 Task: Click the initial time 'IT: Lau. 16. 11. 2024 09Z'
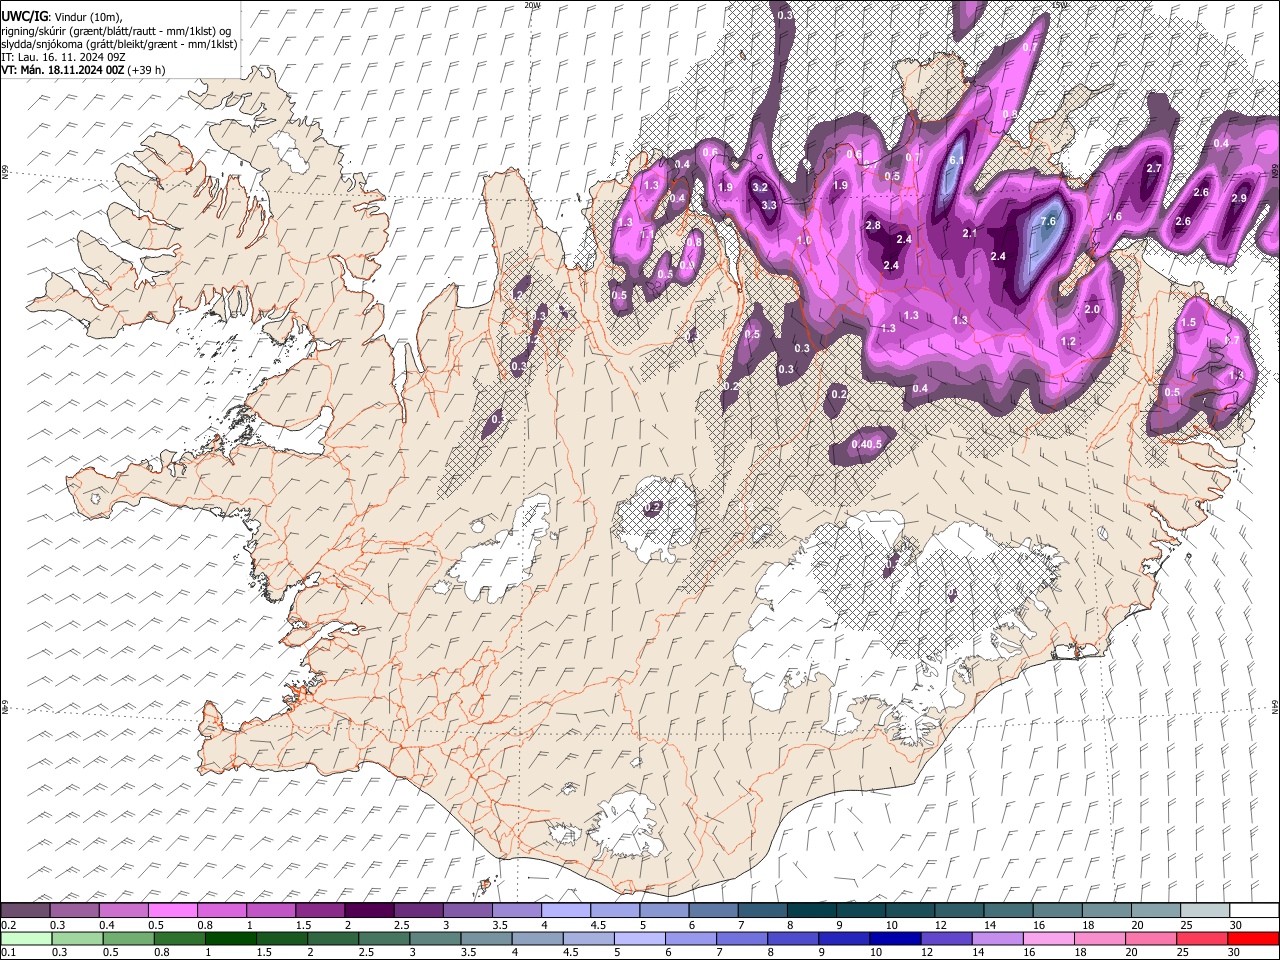tap(63, 57)
